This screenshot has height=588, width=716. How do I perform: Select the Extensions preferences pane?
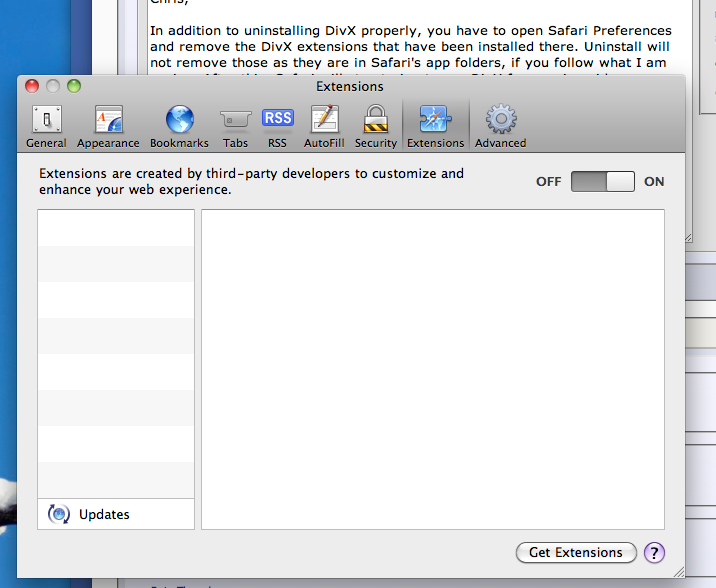[x=436, y=126]
